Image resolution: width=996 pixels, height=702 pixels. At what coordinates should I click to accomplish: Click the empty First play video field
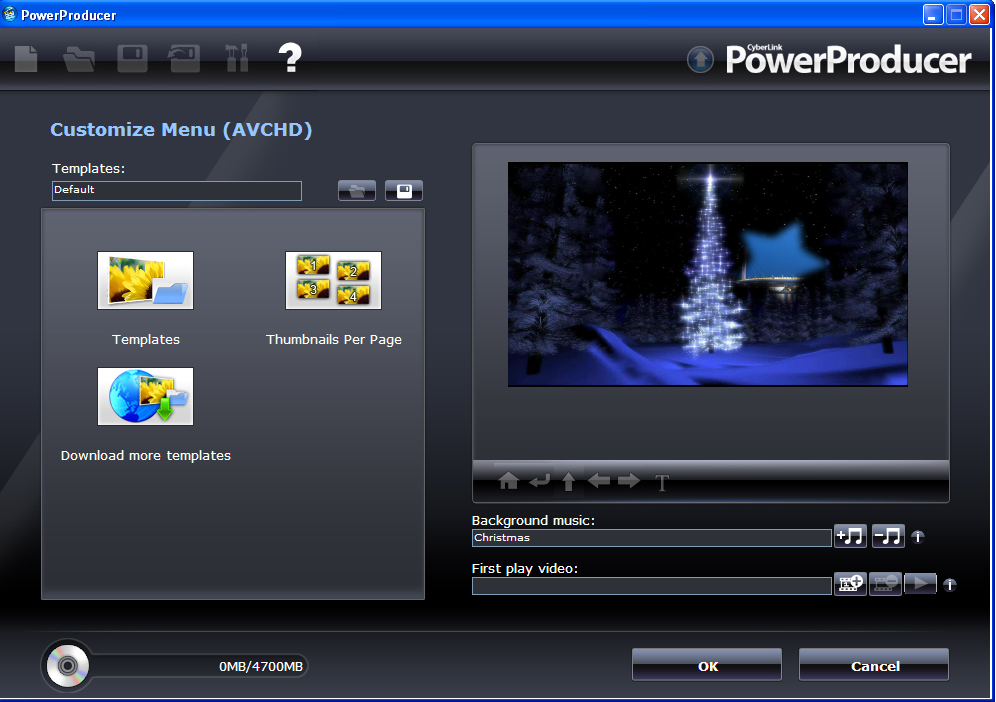coord(651,586)
